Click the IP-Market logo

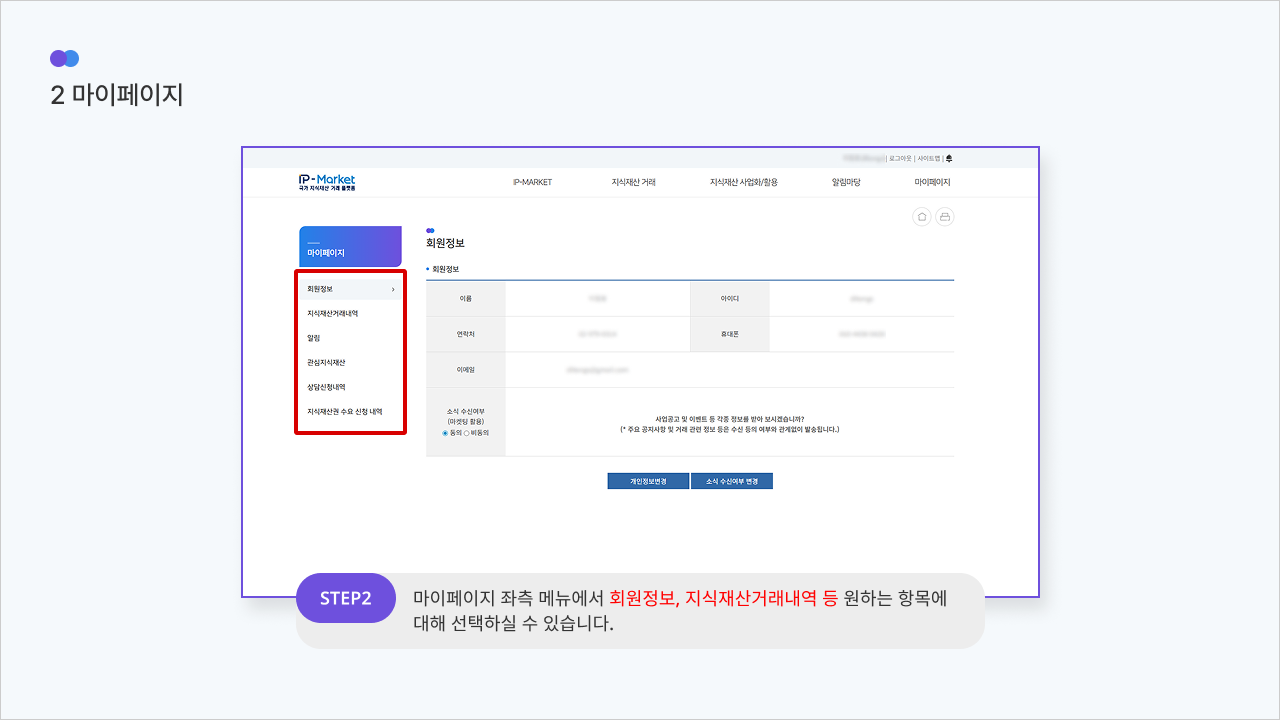point(327,182)
